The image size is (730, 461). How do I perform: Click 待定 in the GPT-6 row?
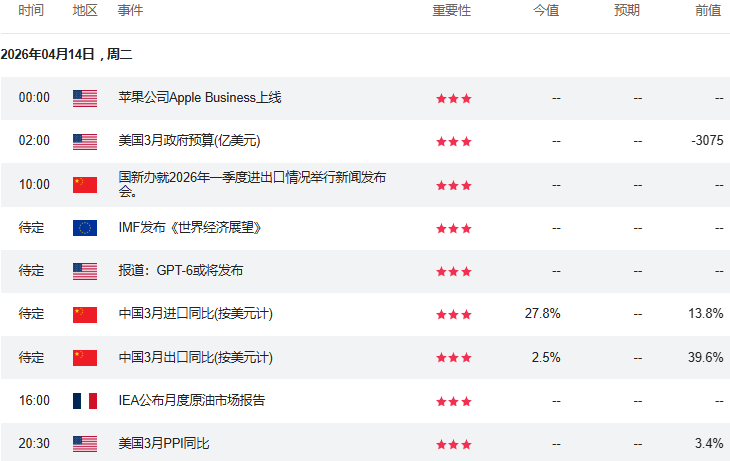point(31,270)
